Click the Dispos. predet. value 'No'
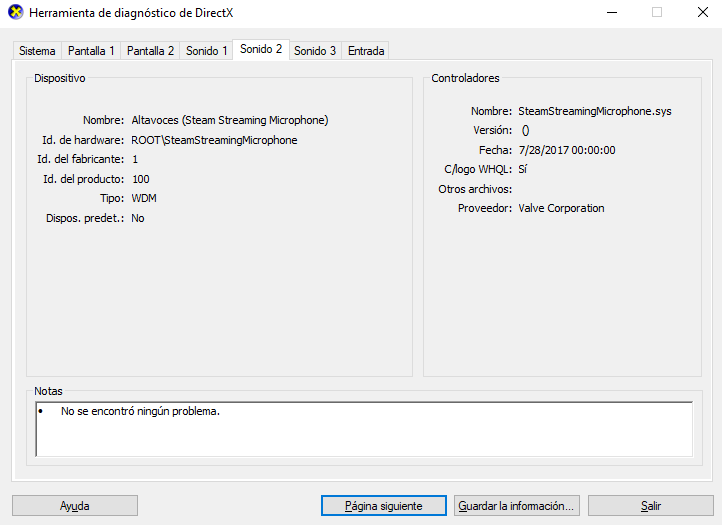The image size is (722, 525). (138, 218)
